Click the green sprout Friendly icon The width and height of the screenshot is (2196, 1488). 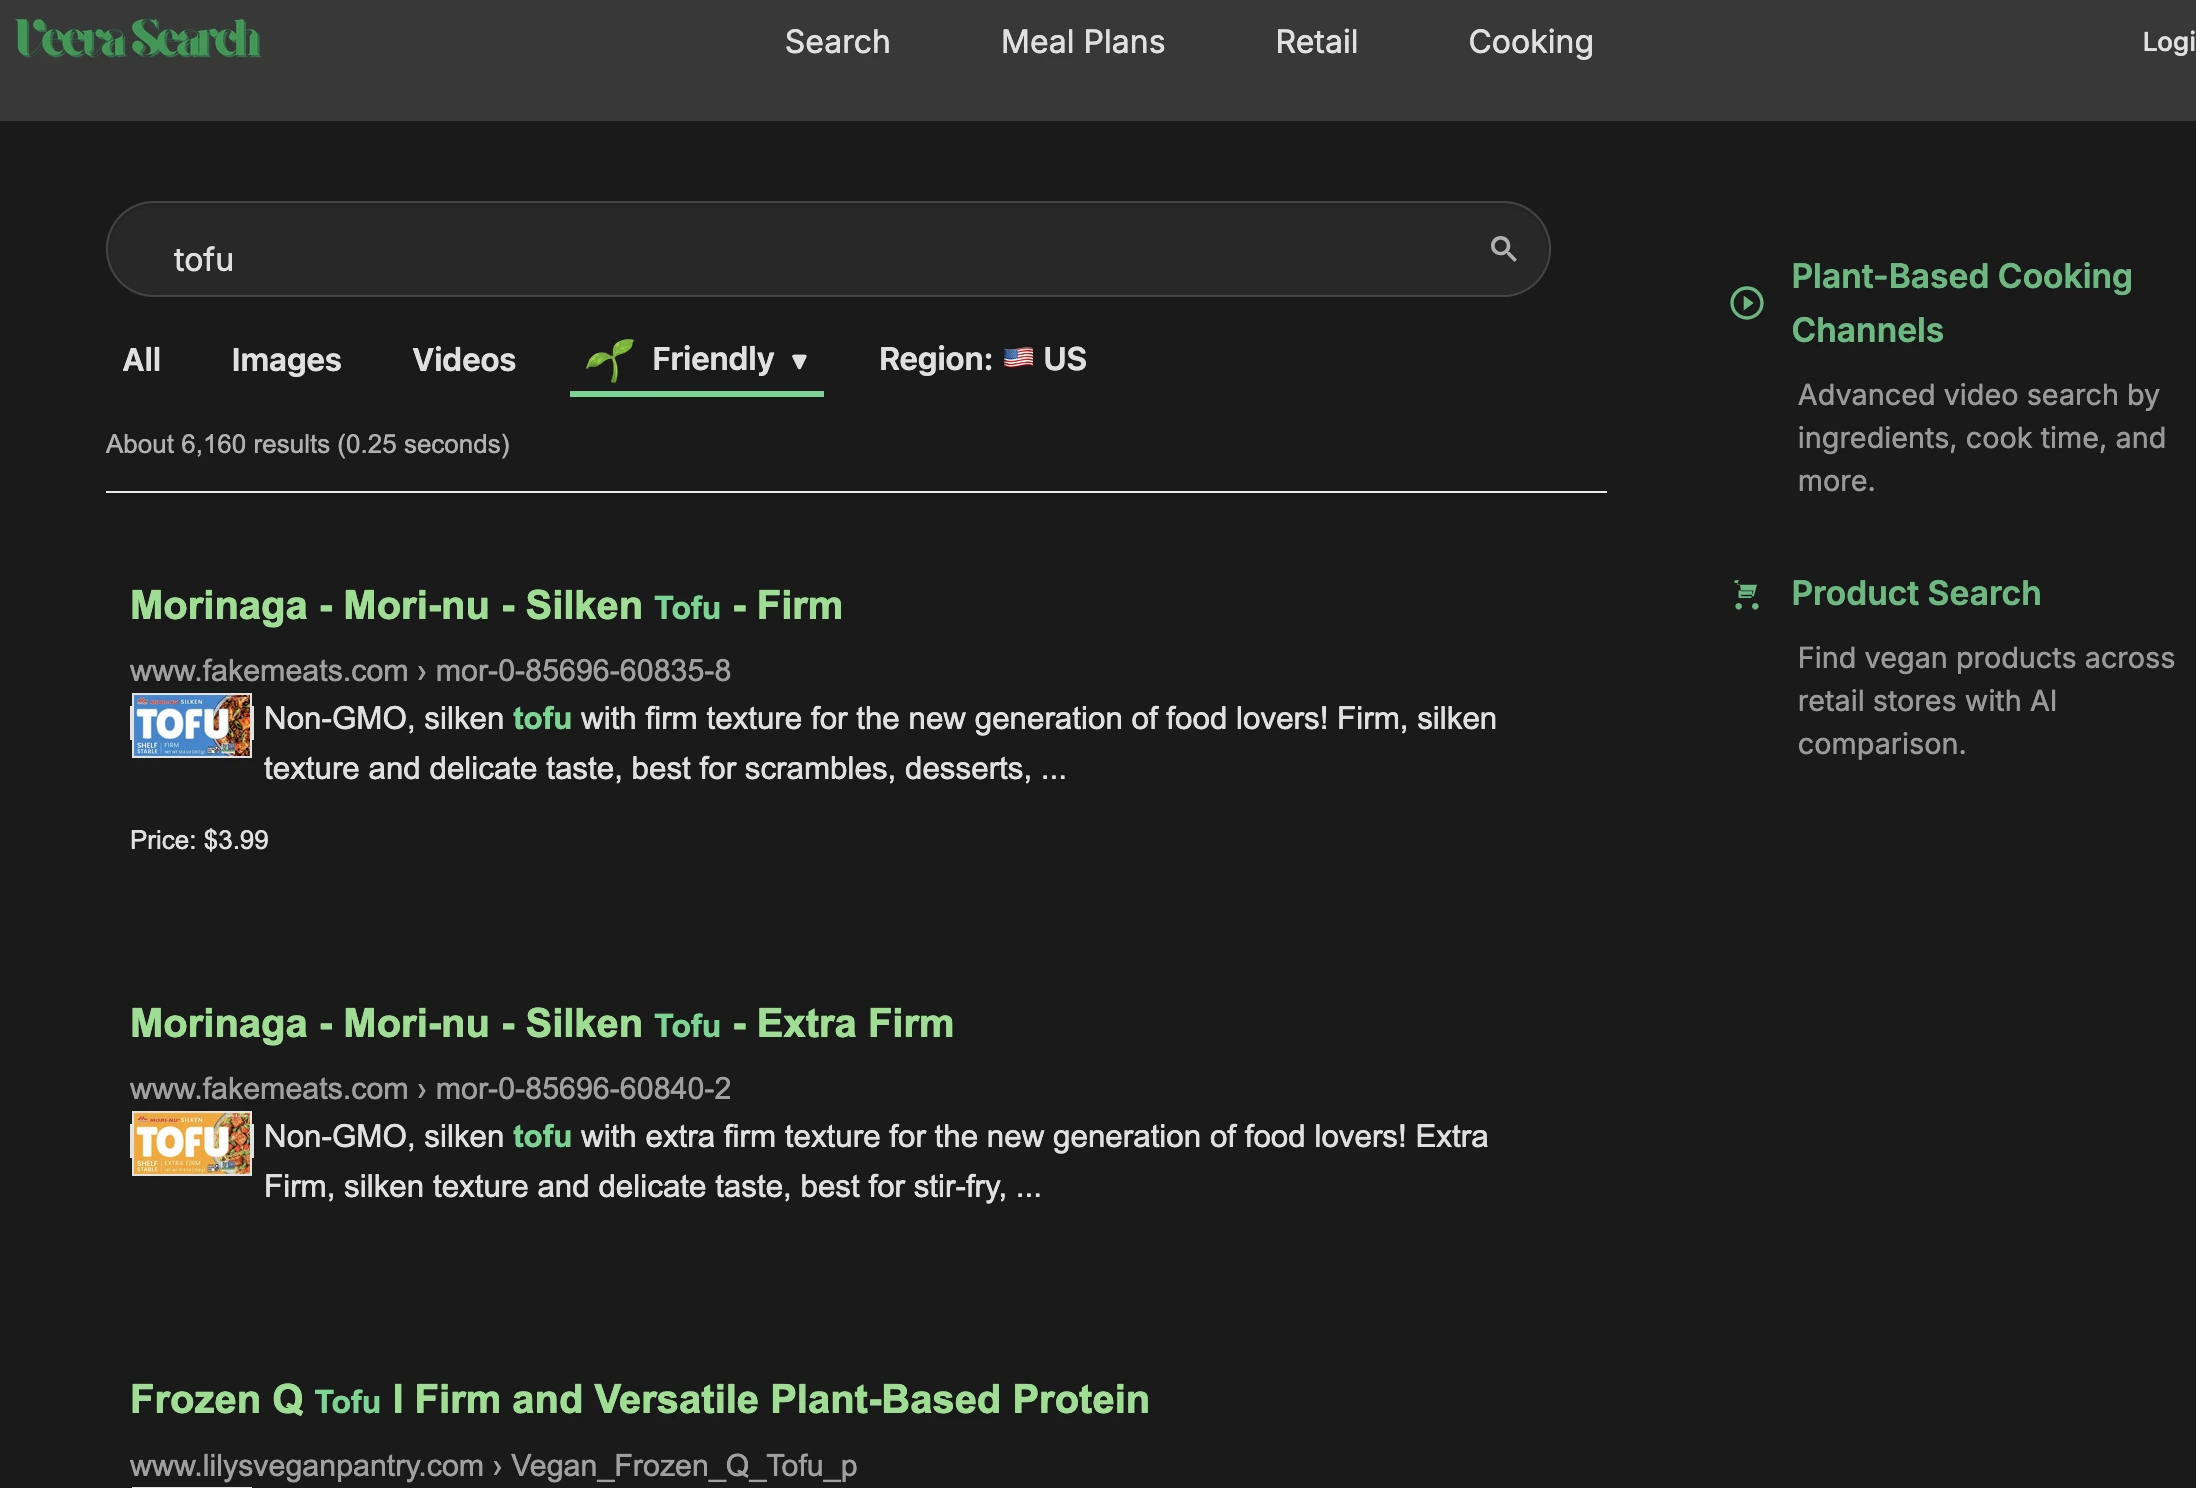609,360
